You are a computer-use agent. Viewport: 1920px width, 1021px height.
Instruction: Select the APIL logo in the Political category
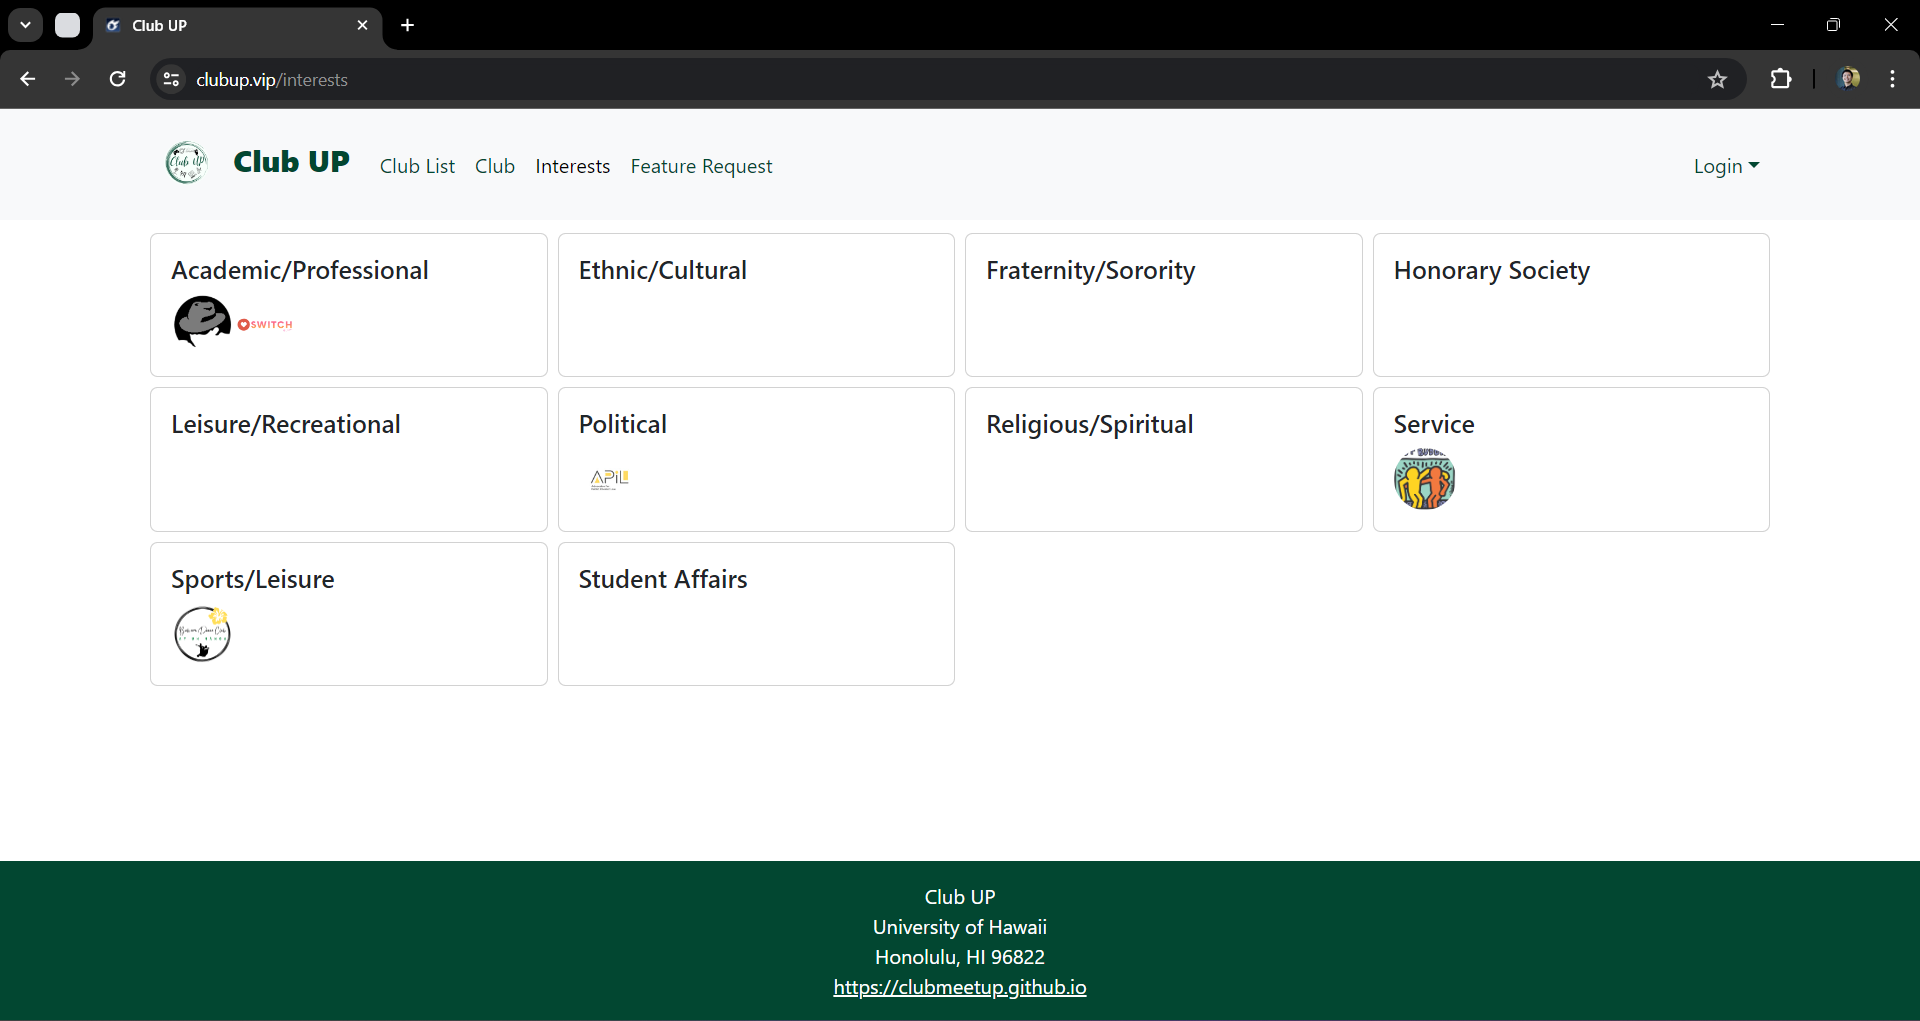pos(608,479)
